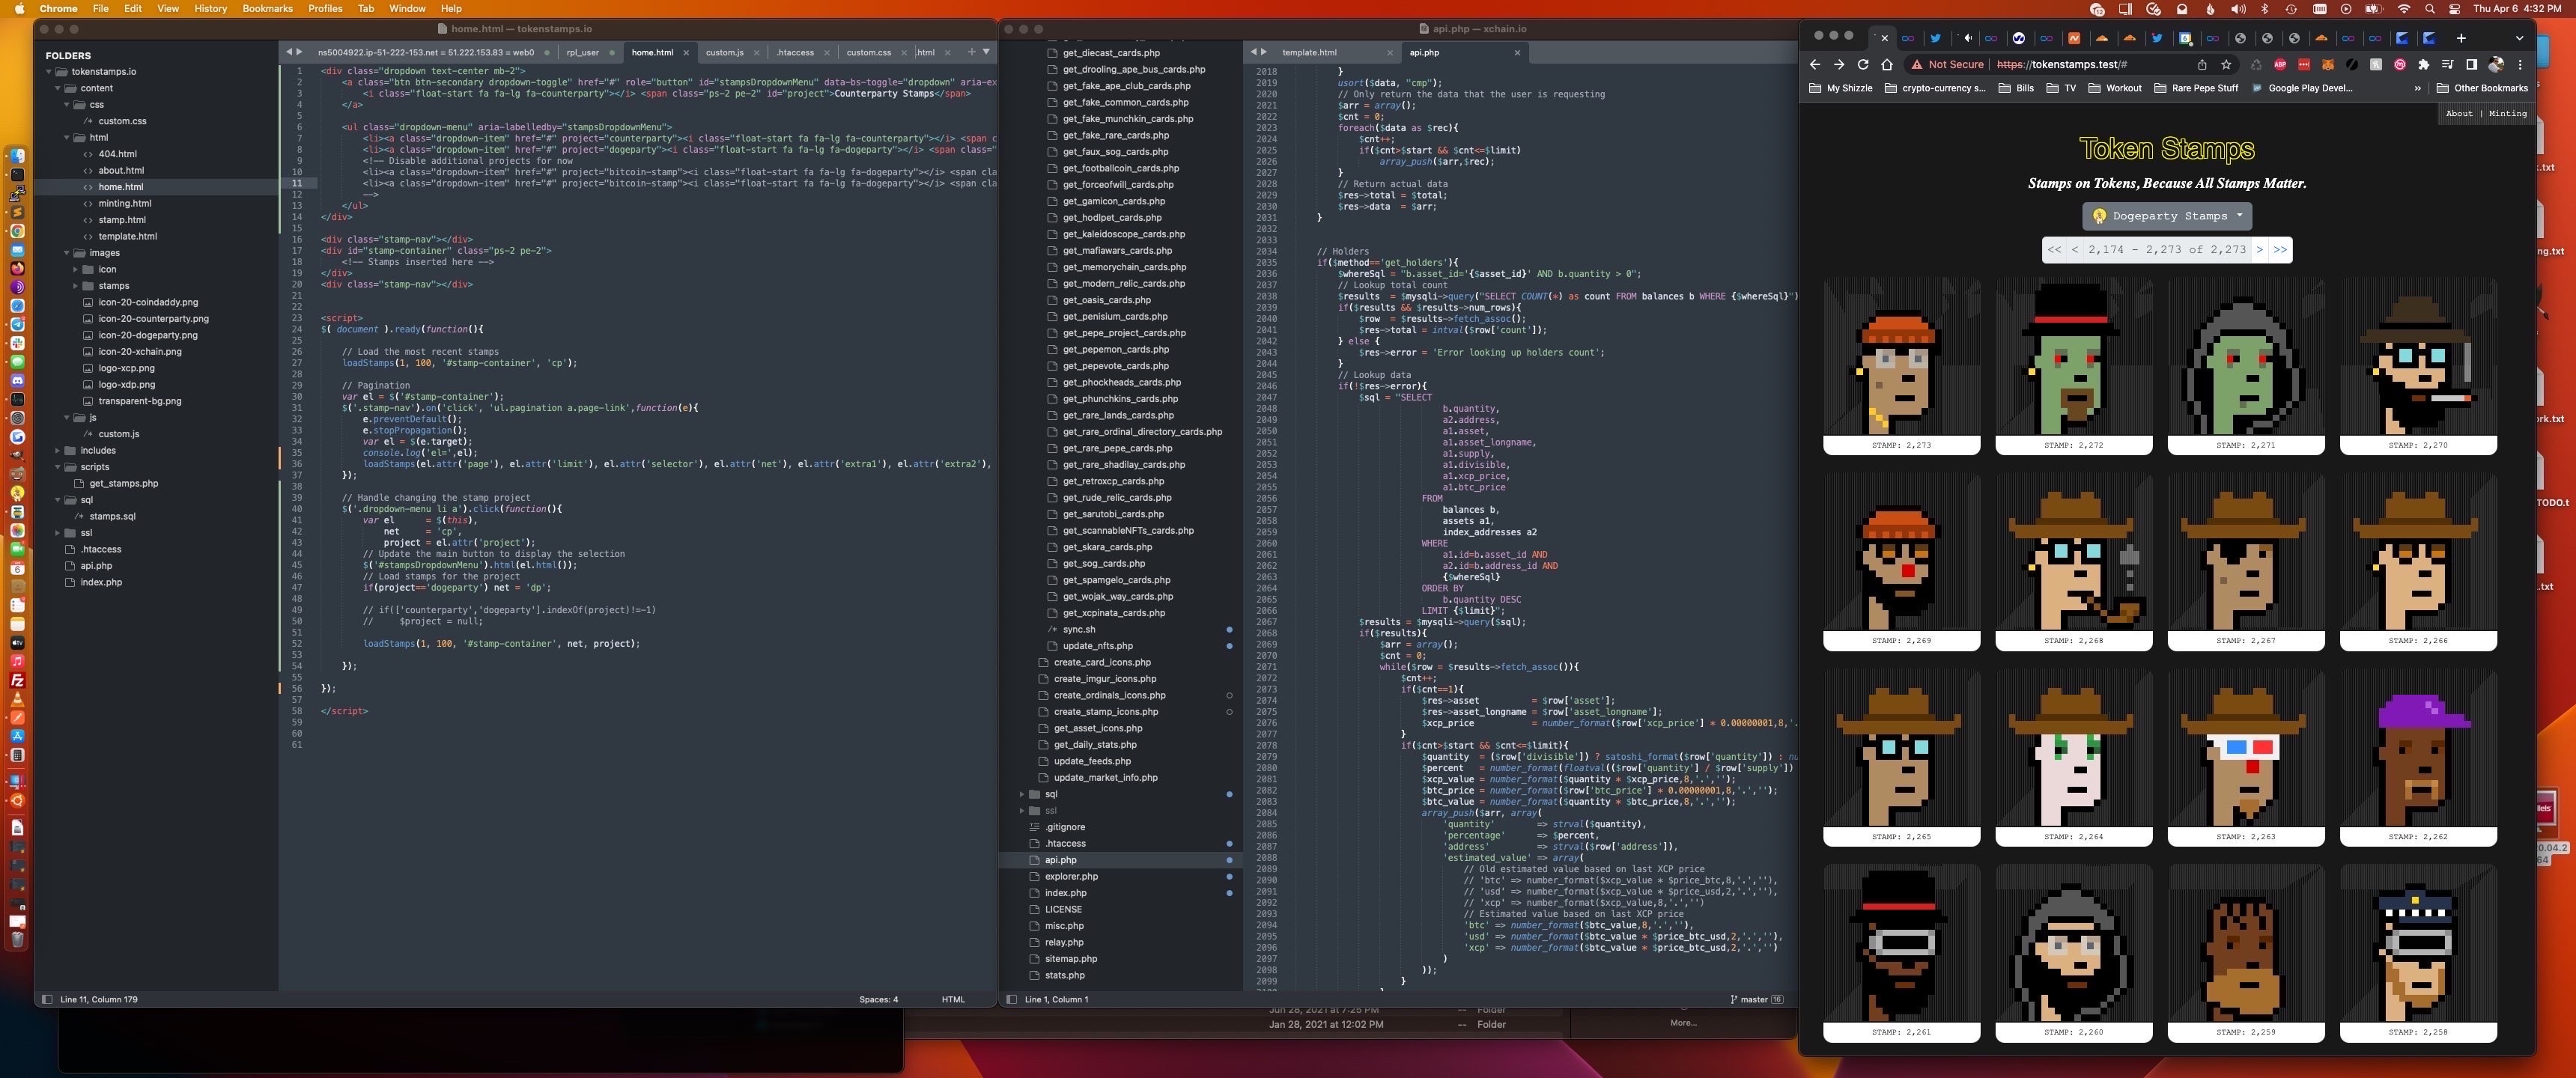The width and height of the screenshot is (2576, 1078).
Task: Click the browser address bar URL
Action: [x=2061, y=64]
